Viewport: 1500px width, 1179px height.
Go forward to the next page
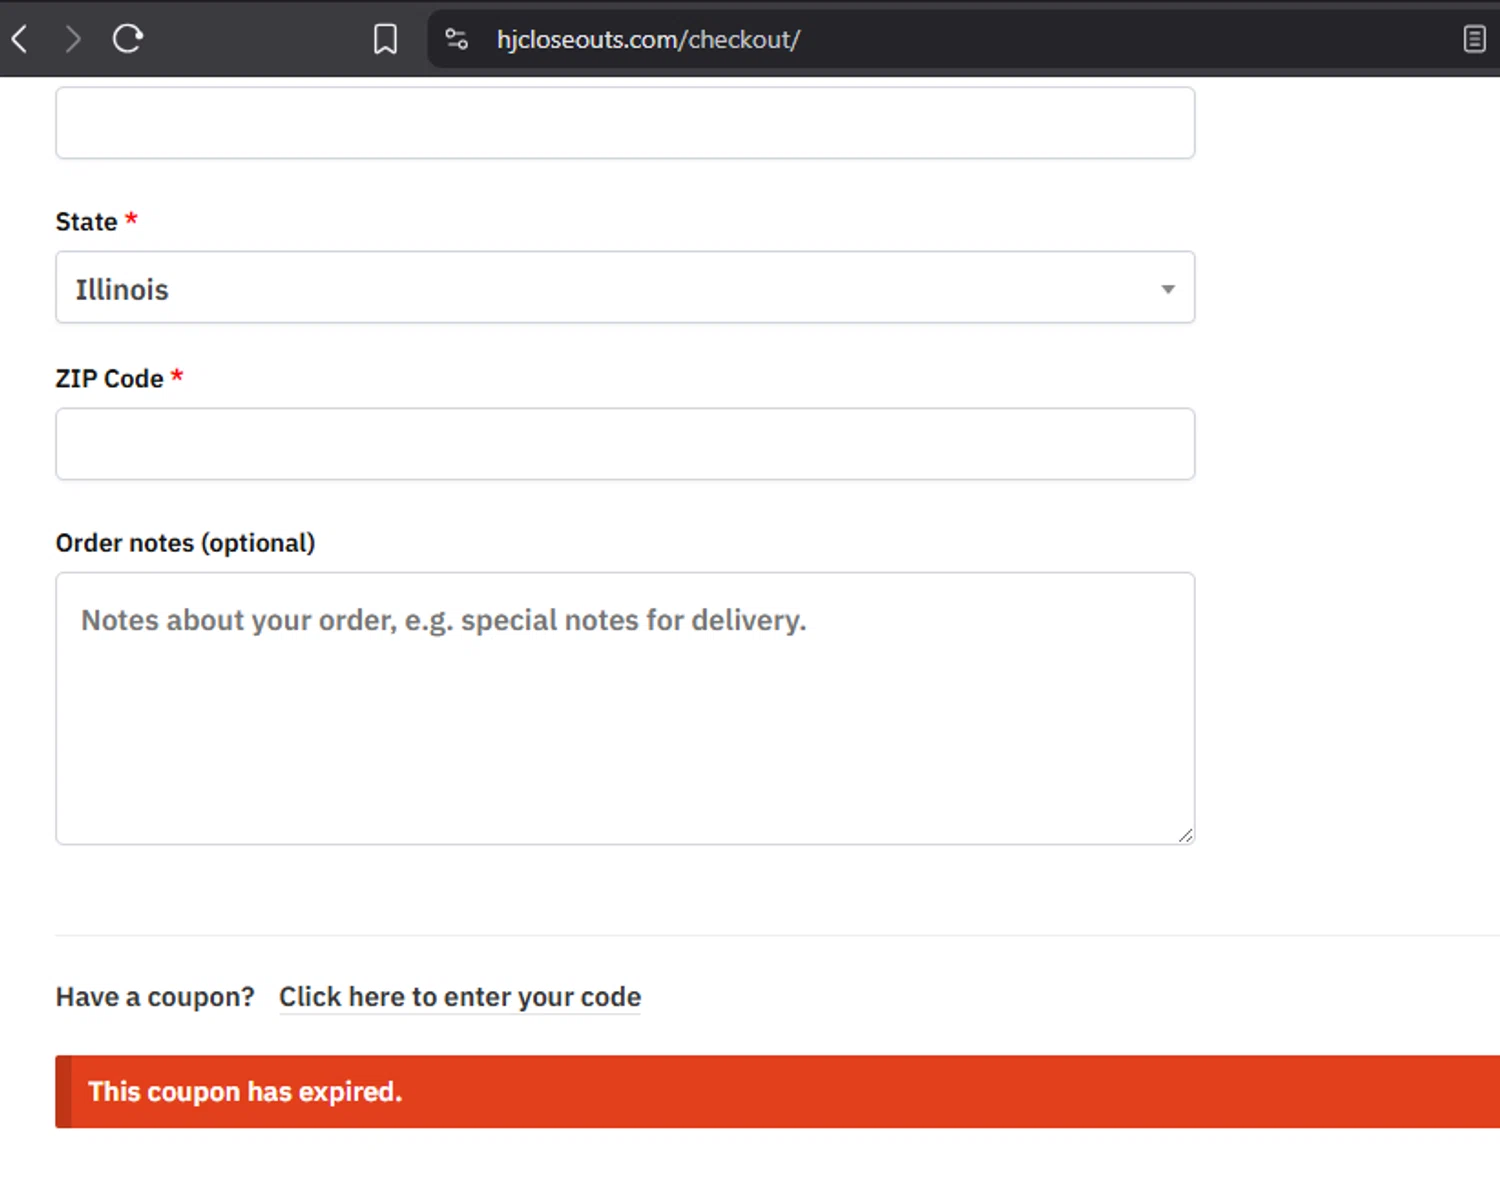coord(72,39)
